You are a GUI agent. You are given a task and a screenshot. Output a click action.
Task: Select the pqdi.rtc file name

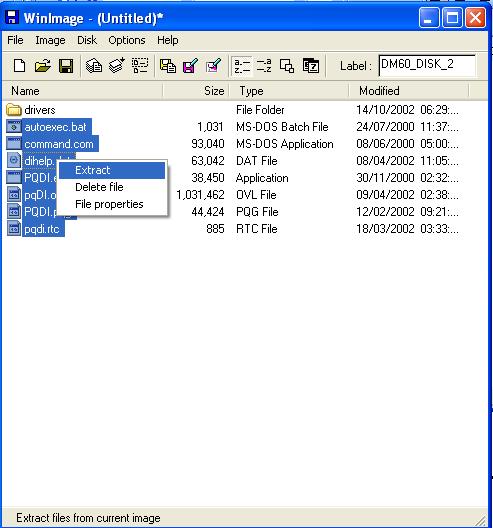coord(42,229)
